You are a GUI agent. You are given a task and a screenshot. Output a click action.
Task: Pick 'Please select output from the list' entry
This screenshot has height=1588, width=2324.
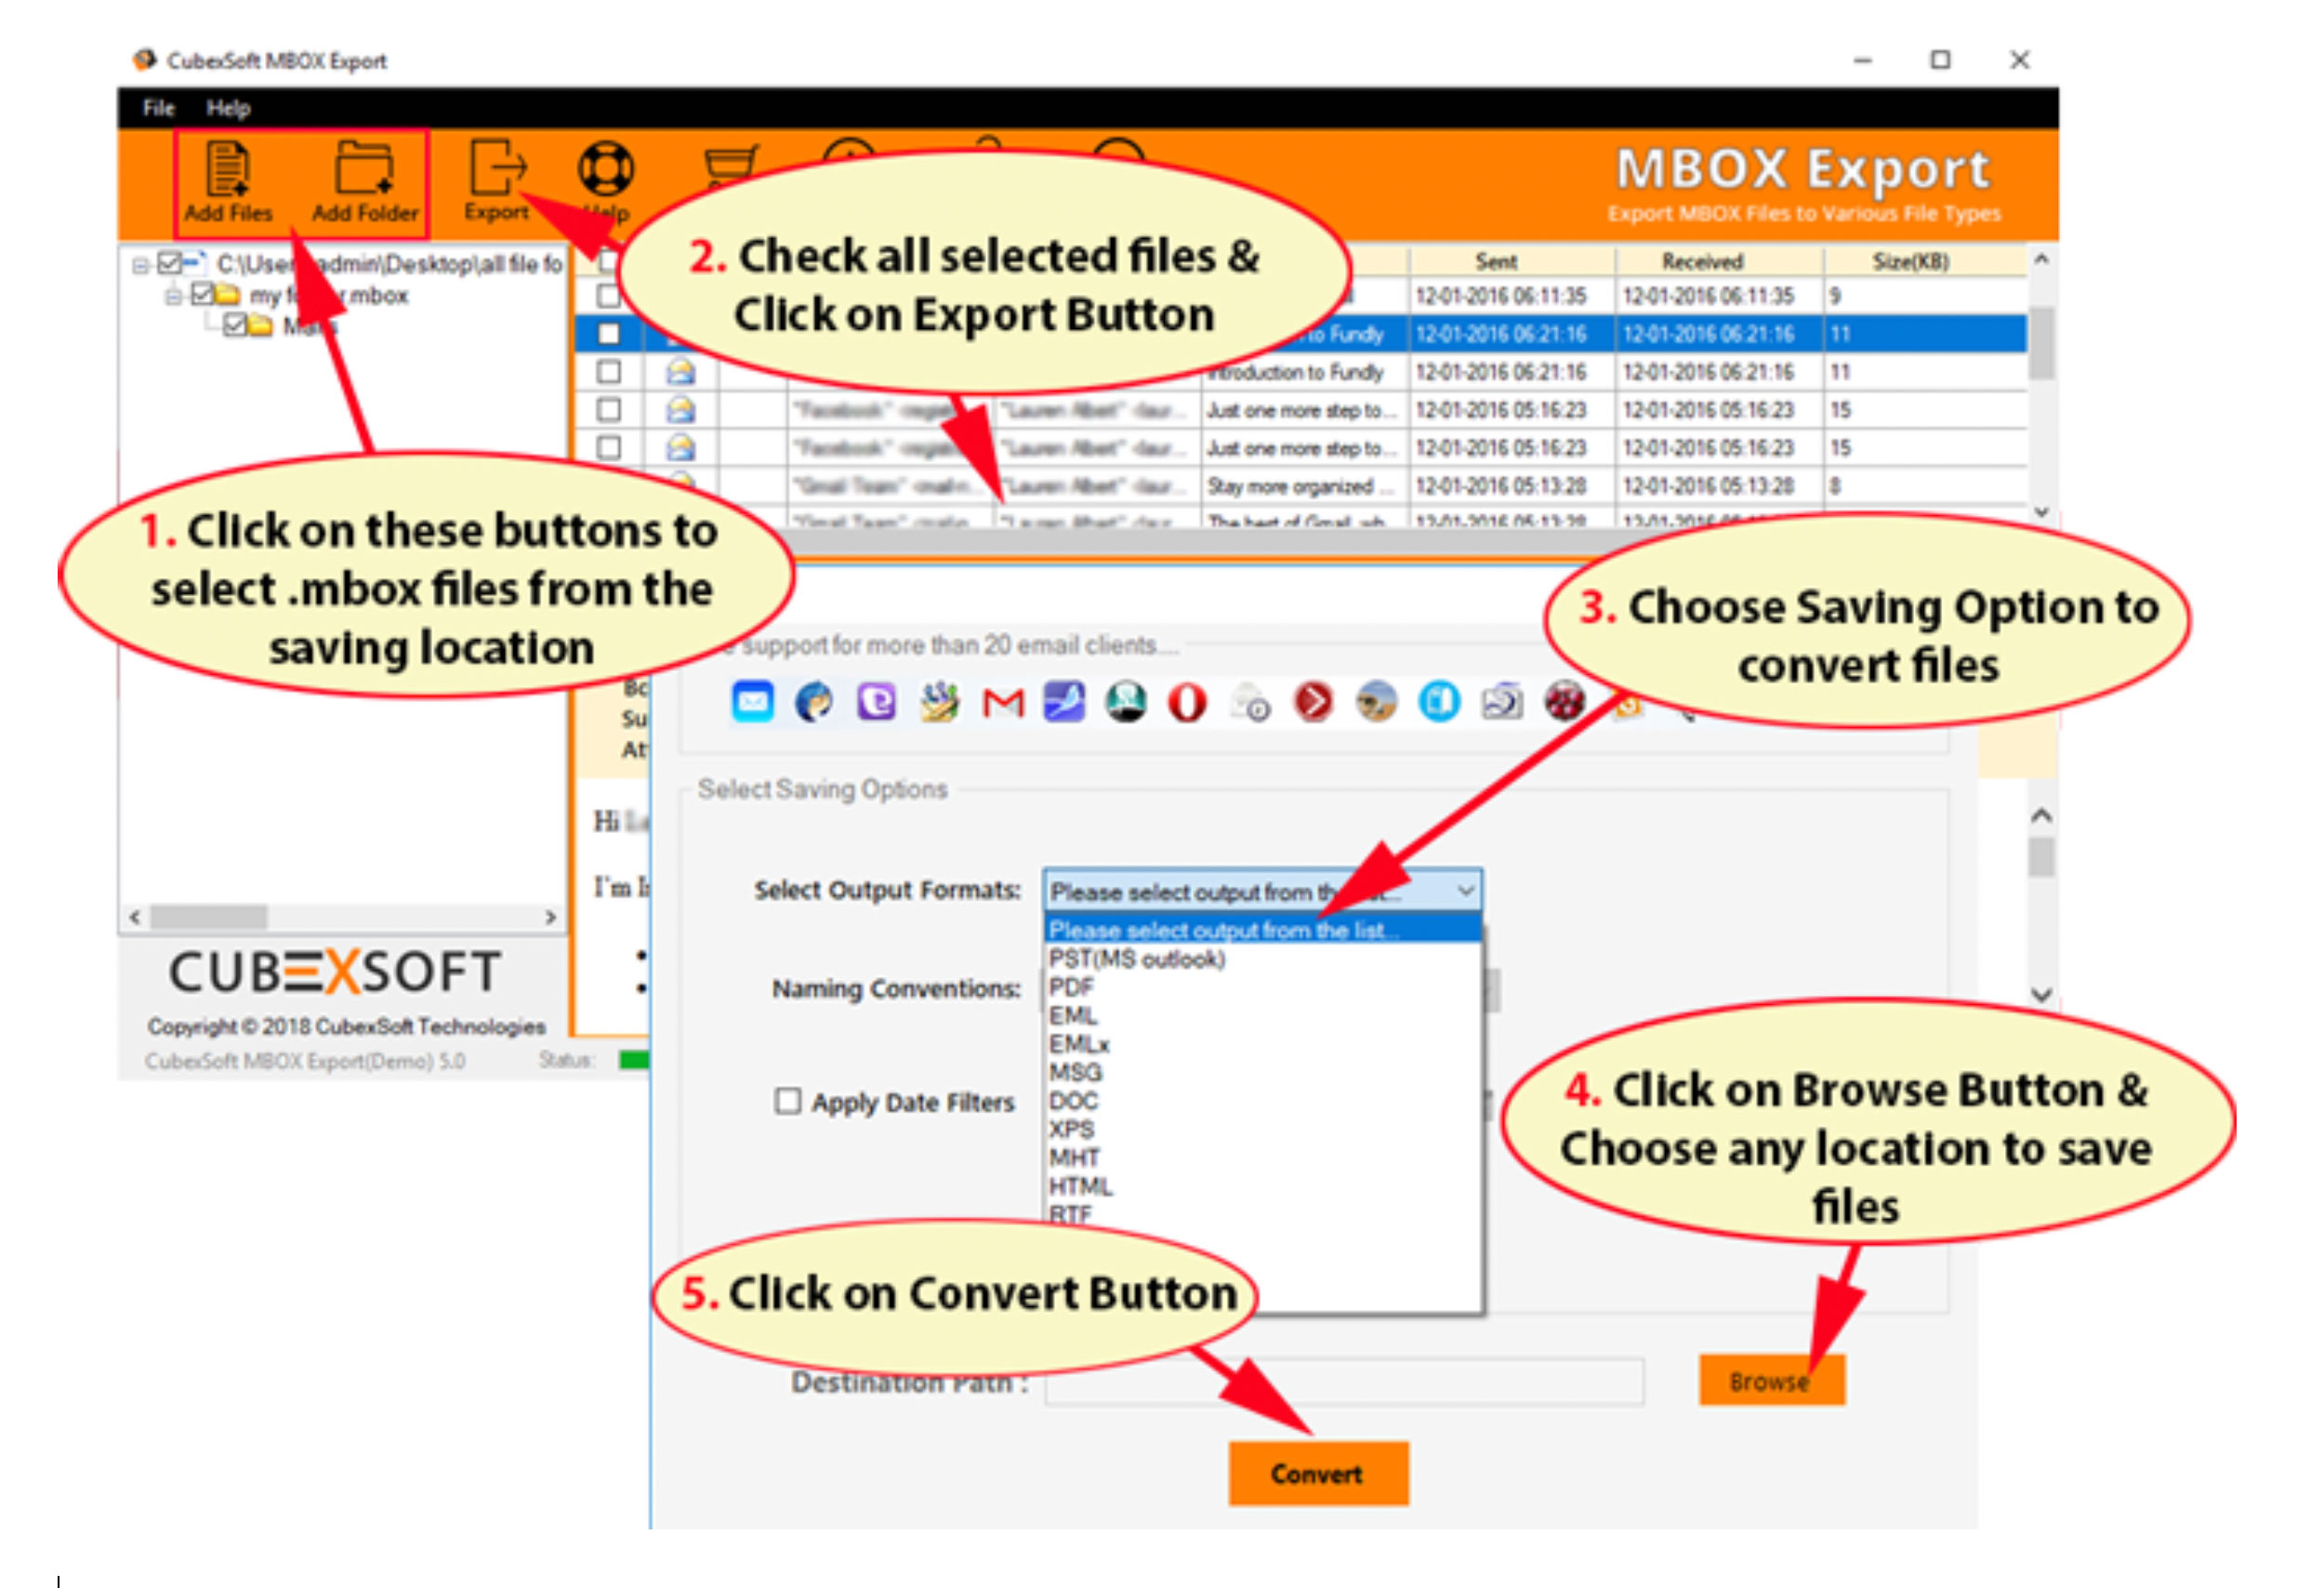click(1262, 929)
